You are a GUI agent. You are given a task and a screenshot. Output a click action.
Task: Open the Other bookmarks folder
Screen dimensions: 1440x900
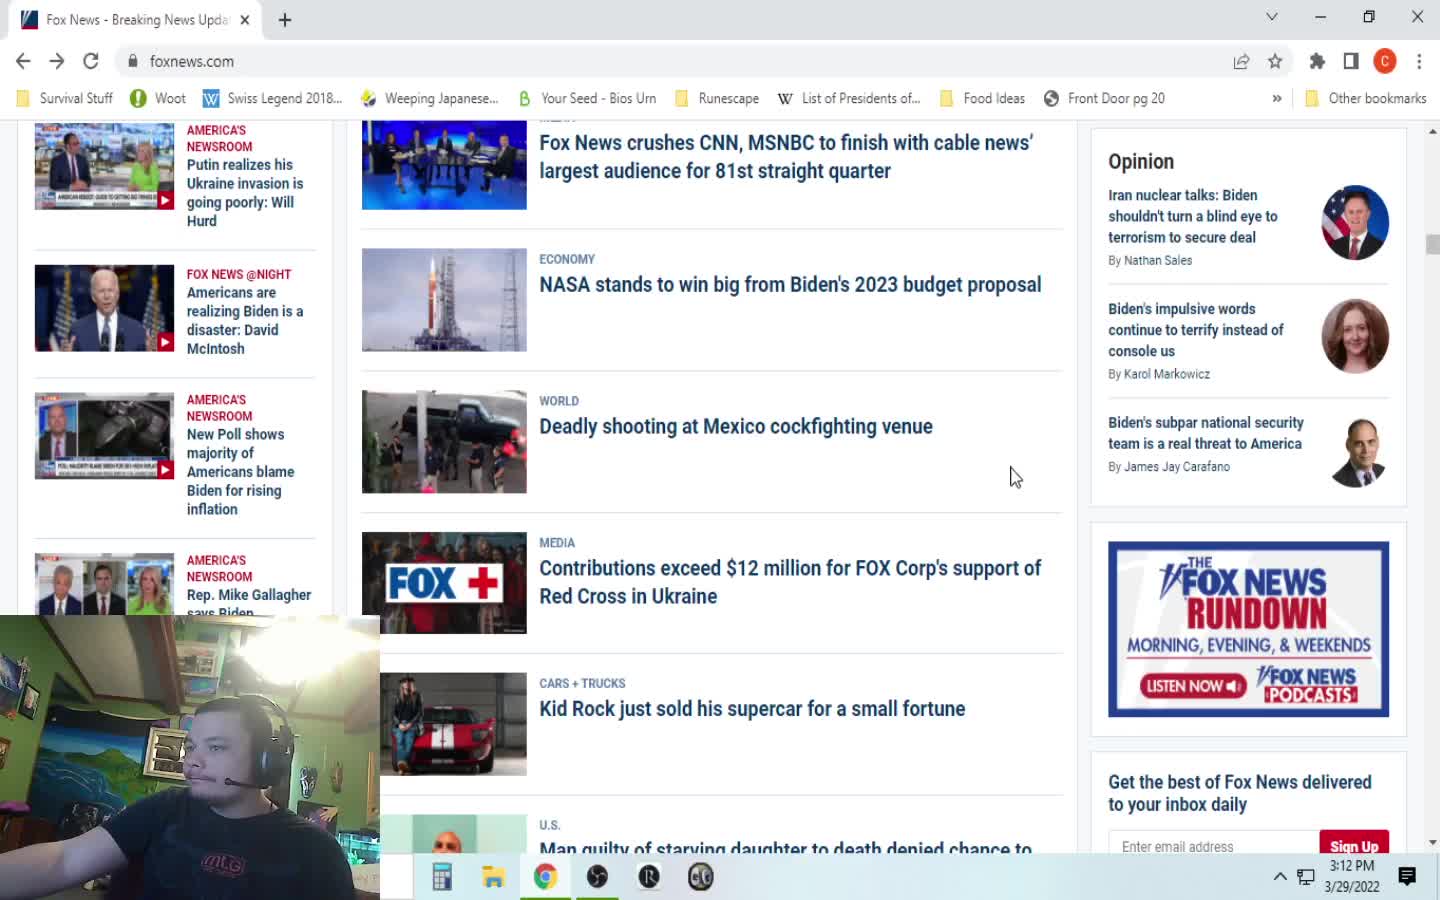click(x=1366, y=98)
